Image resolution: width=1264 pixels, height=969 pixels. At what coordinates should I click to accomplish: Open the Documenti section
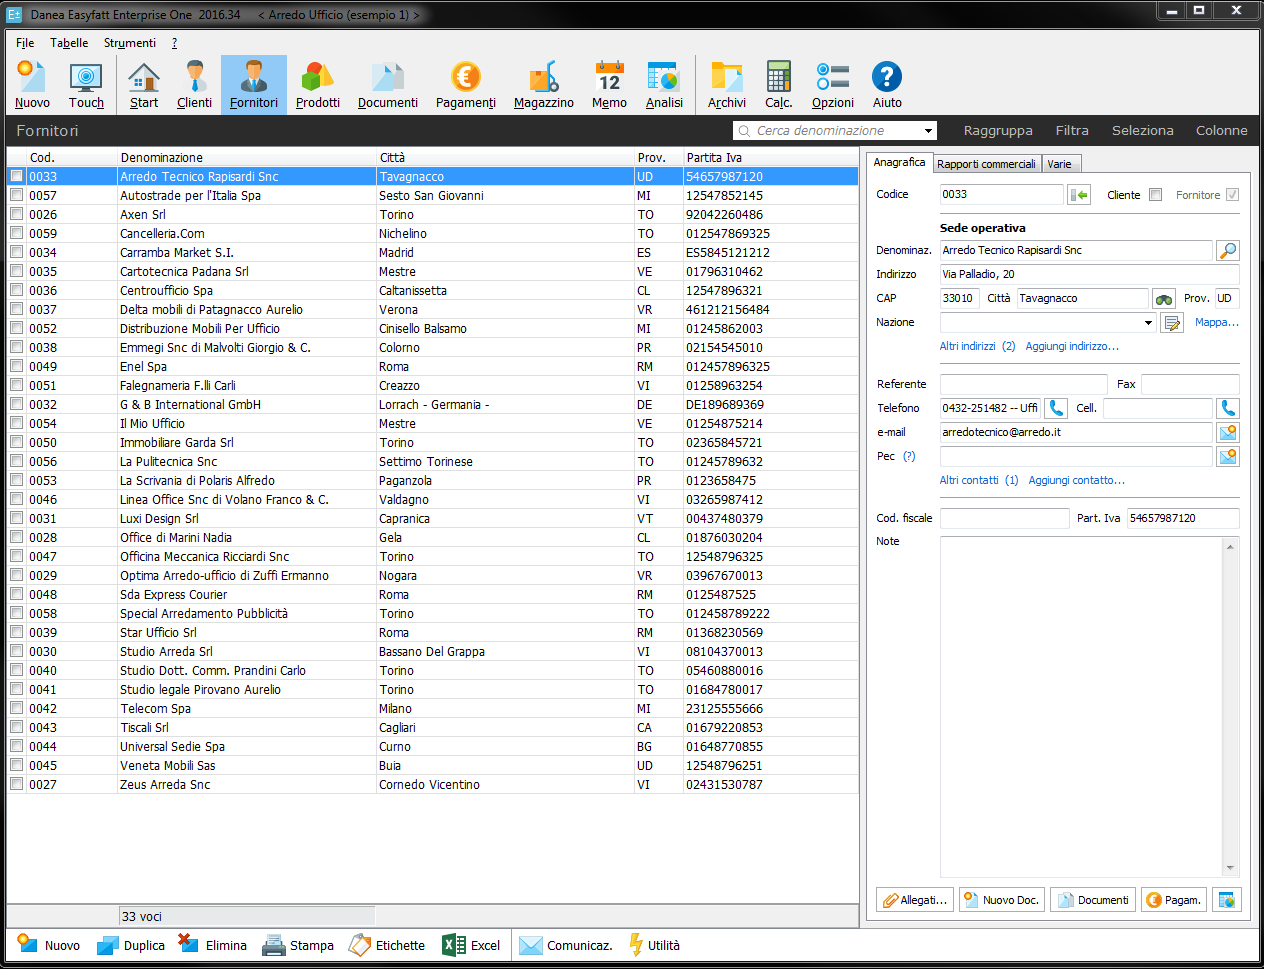[x=388, y=85]
